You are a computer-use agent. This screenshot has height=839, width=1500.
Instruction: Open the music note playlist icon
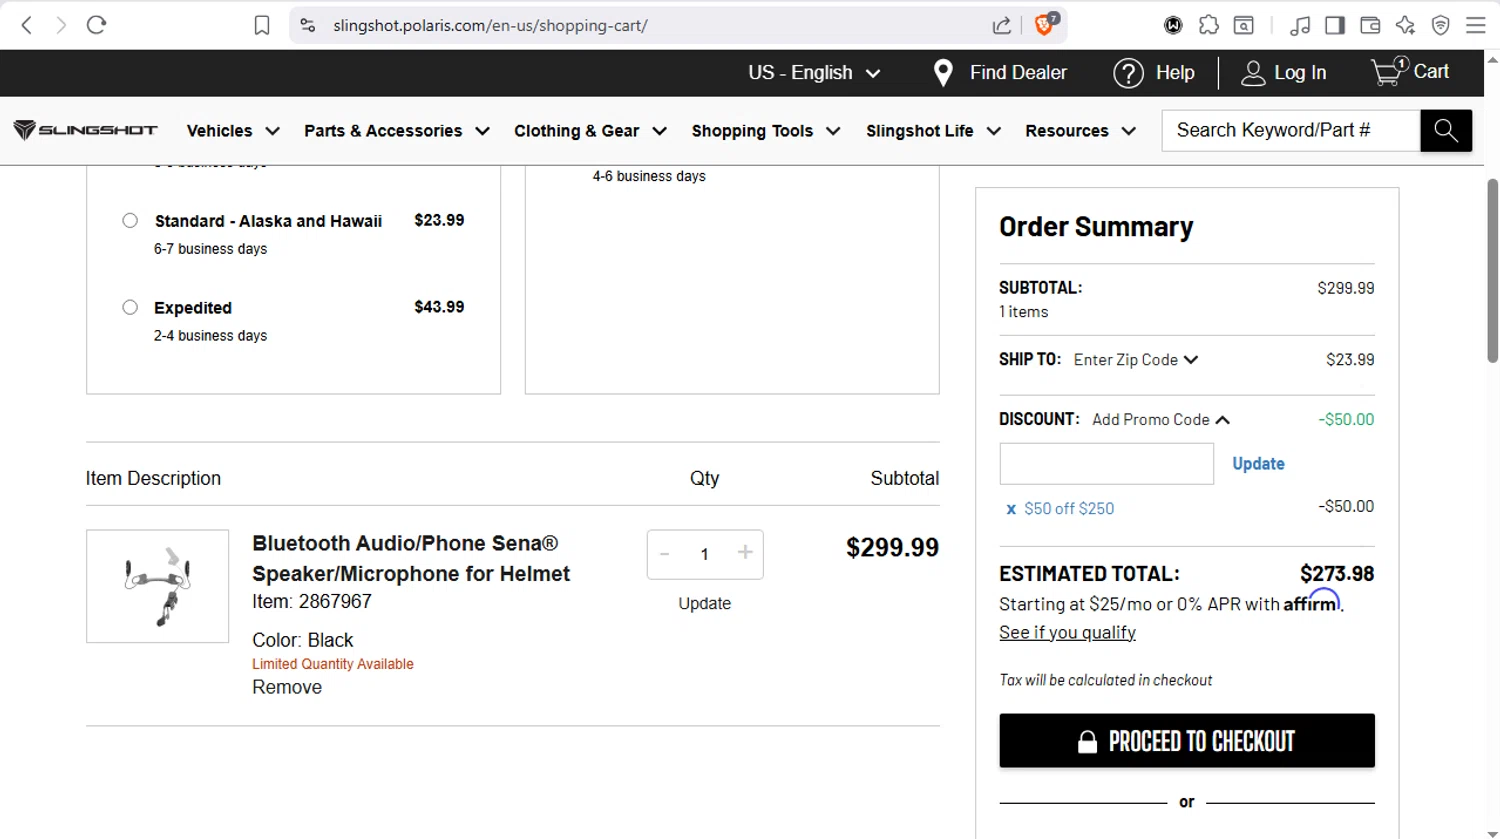[x=1300, y=25]
